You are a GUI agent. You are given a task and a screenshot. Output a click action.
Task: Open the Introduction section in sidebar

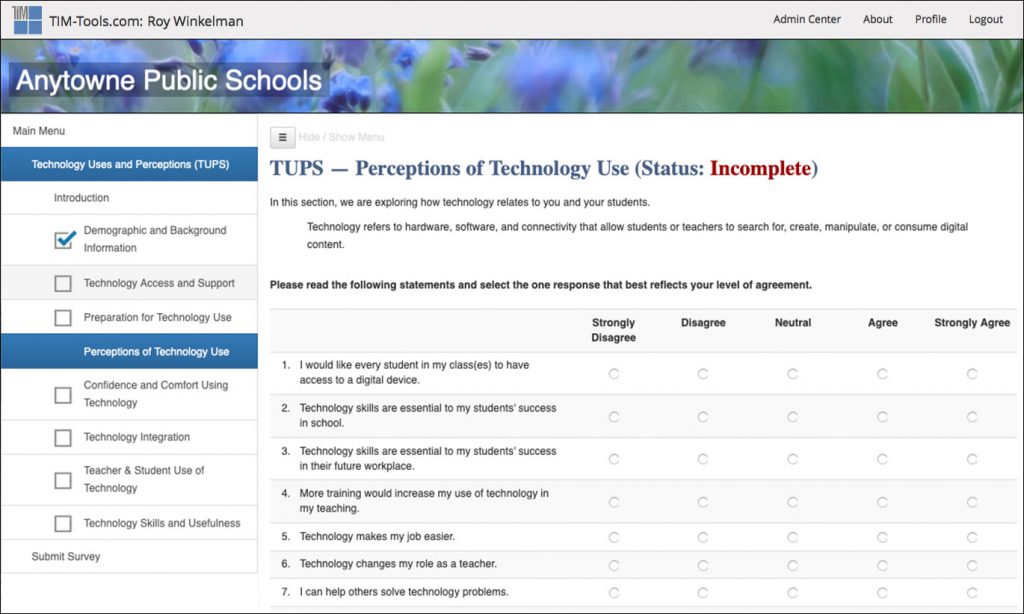(x=81, y=198)
